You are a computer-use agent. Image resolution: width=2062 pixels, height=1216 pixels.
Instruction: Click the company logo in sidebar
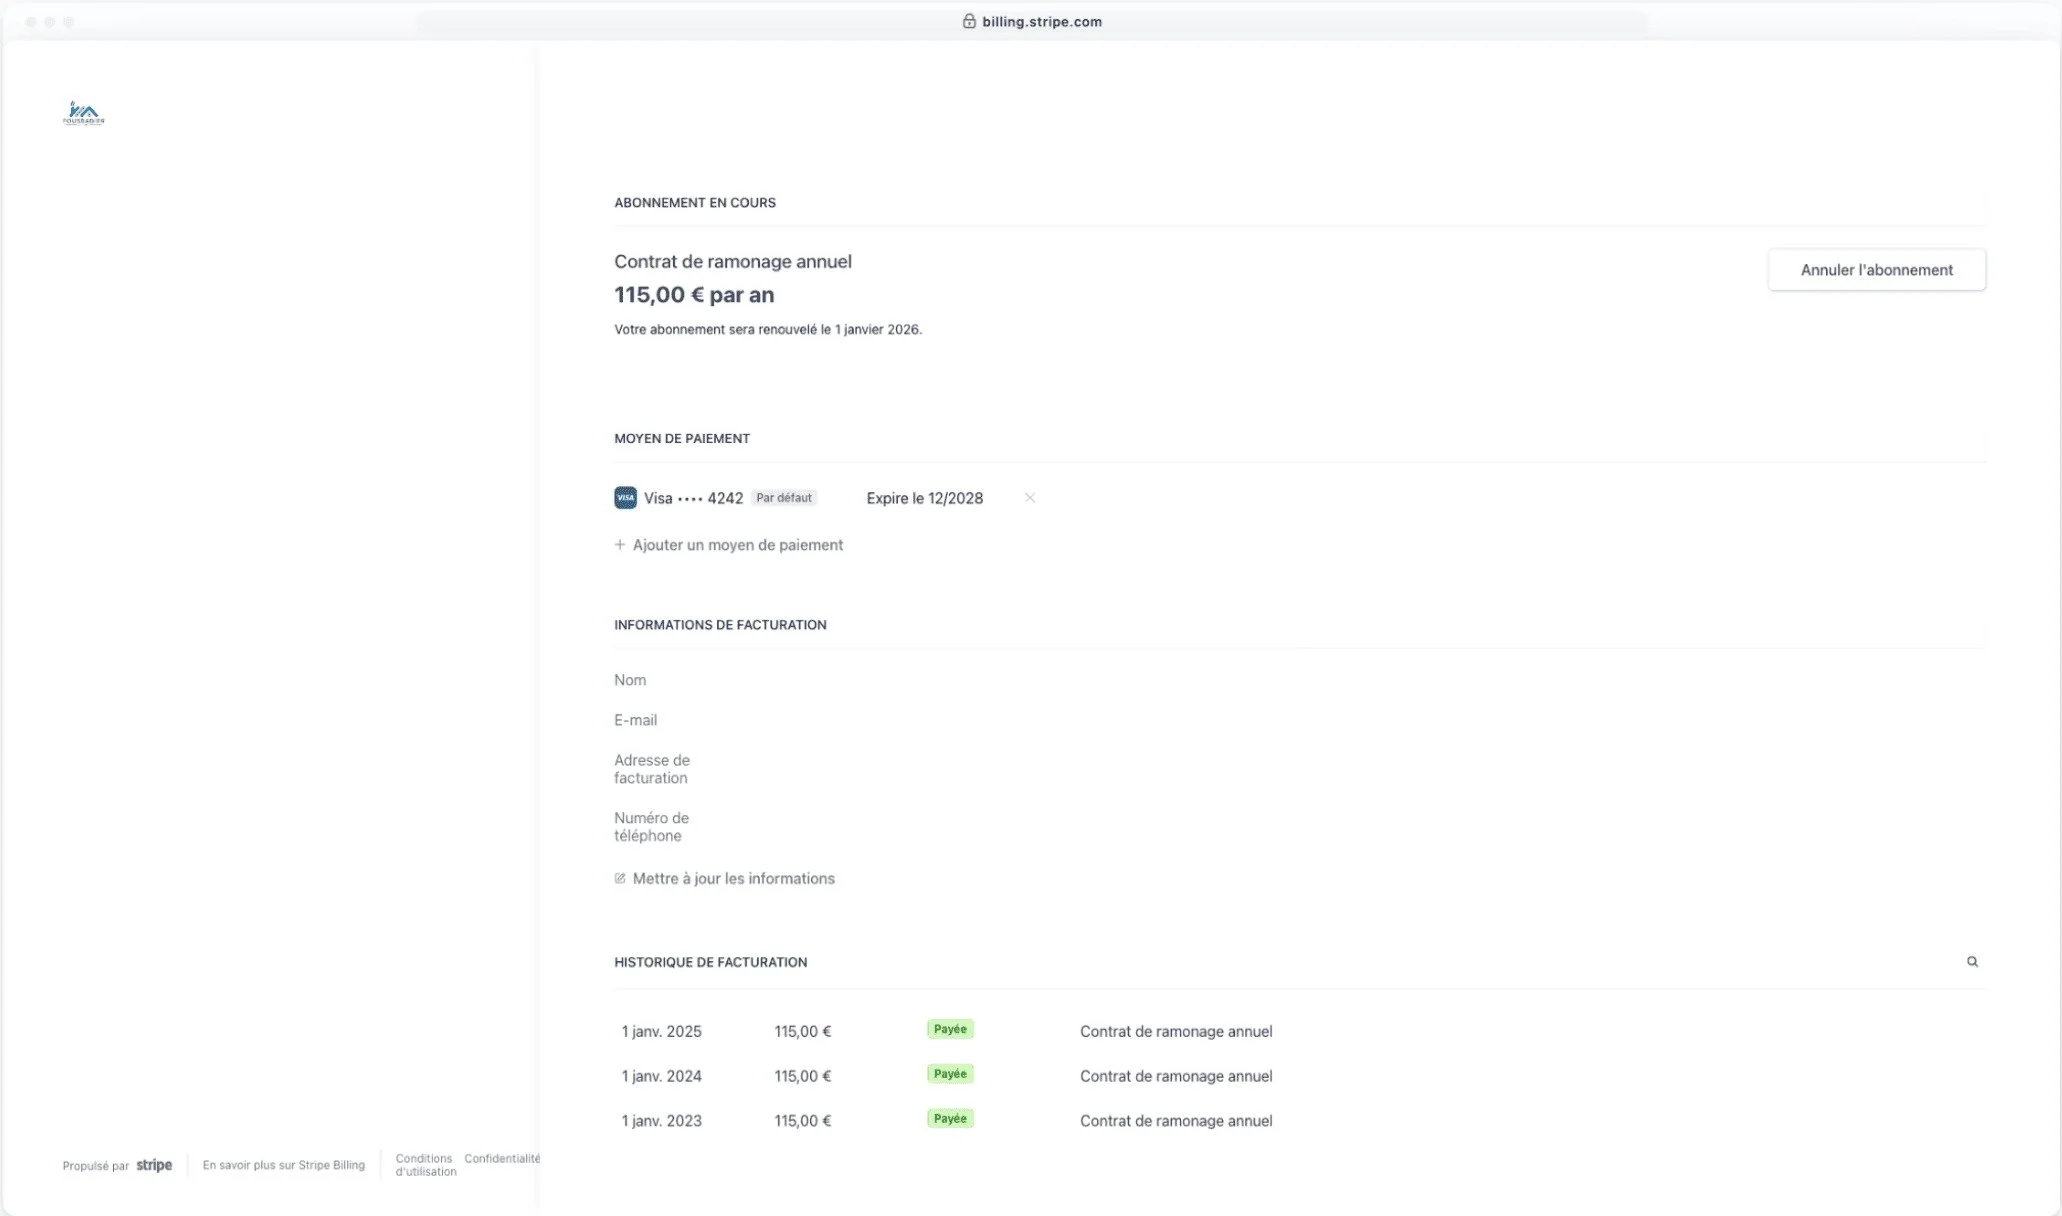(x=83, y=113)
